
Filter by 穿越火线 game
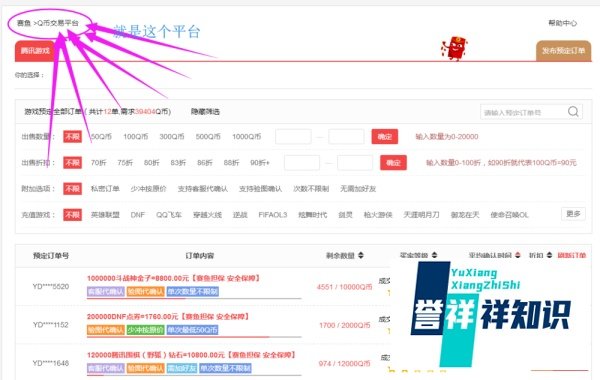coord(207,215)
